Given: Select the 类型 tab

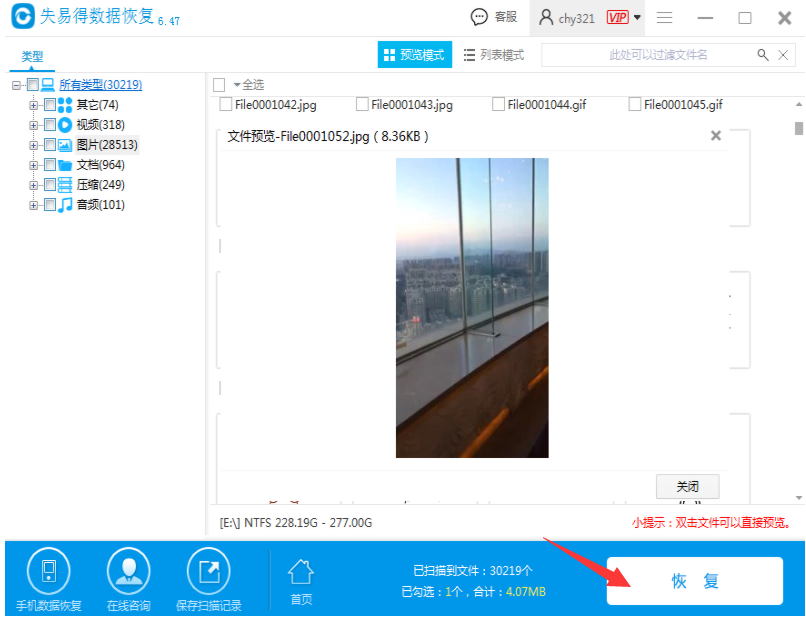Looking at the screenshot, I should 33,57.
